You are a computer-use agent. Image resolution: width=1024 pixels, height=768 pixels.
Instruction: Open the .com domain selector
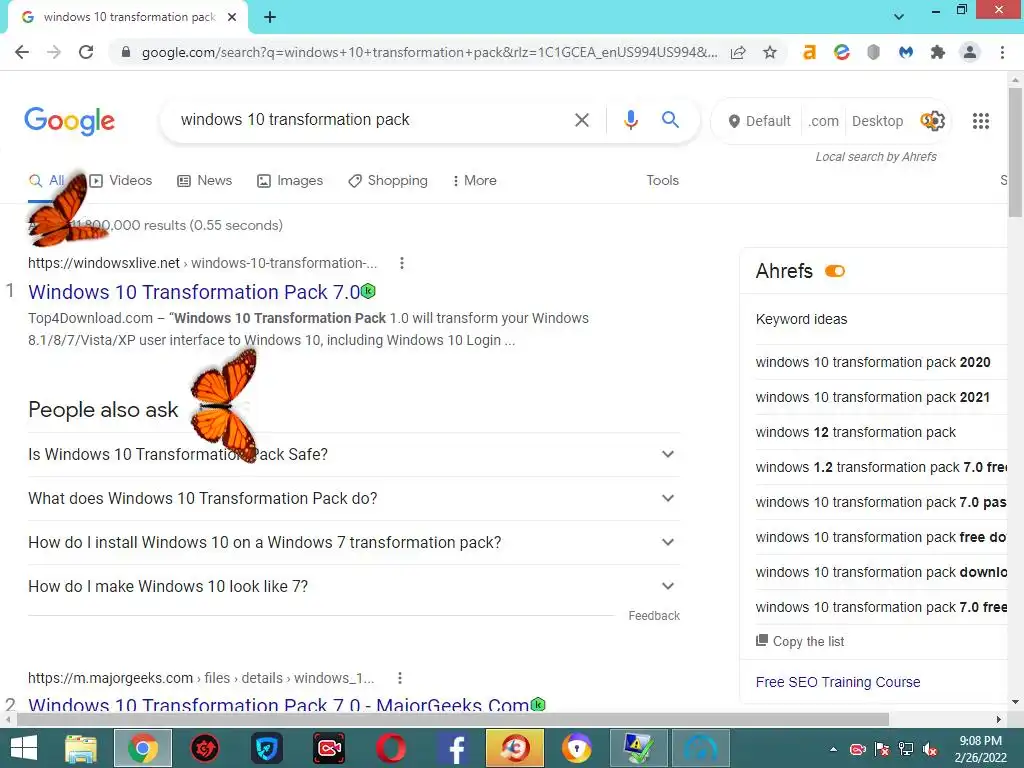click(x=823, y=121)
